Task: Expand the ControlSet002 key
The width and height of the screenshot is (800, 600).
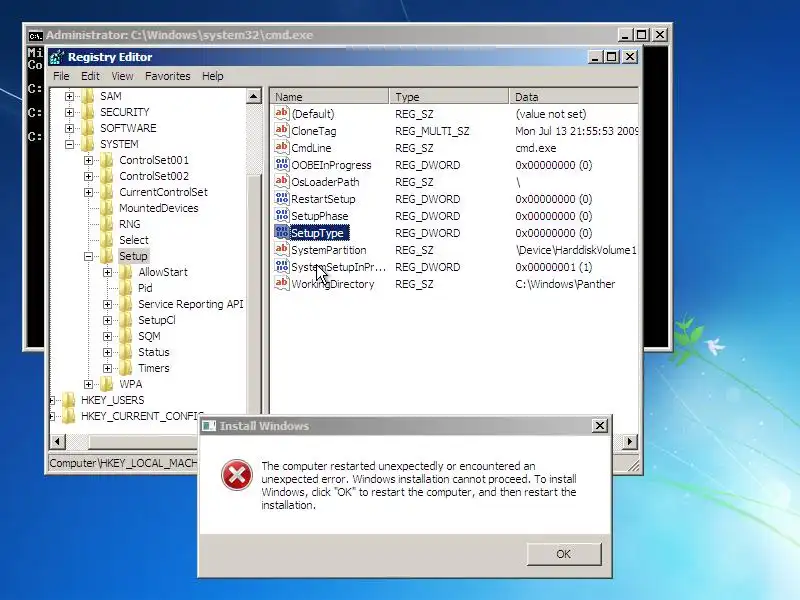Action: coord(88,176)
